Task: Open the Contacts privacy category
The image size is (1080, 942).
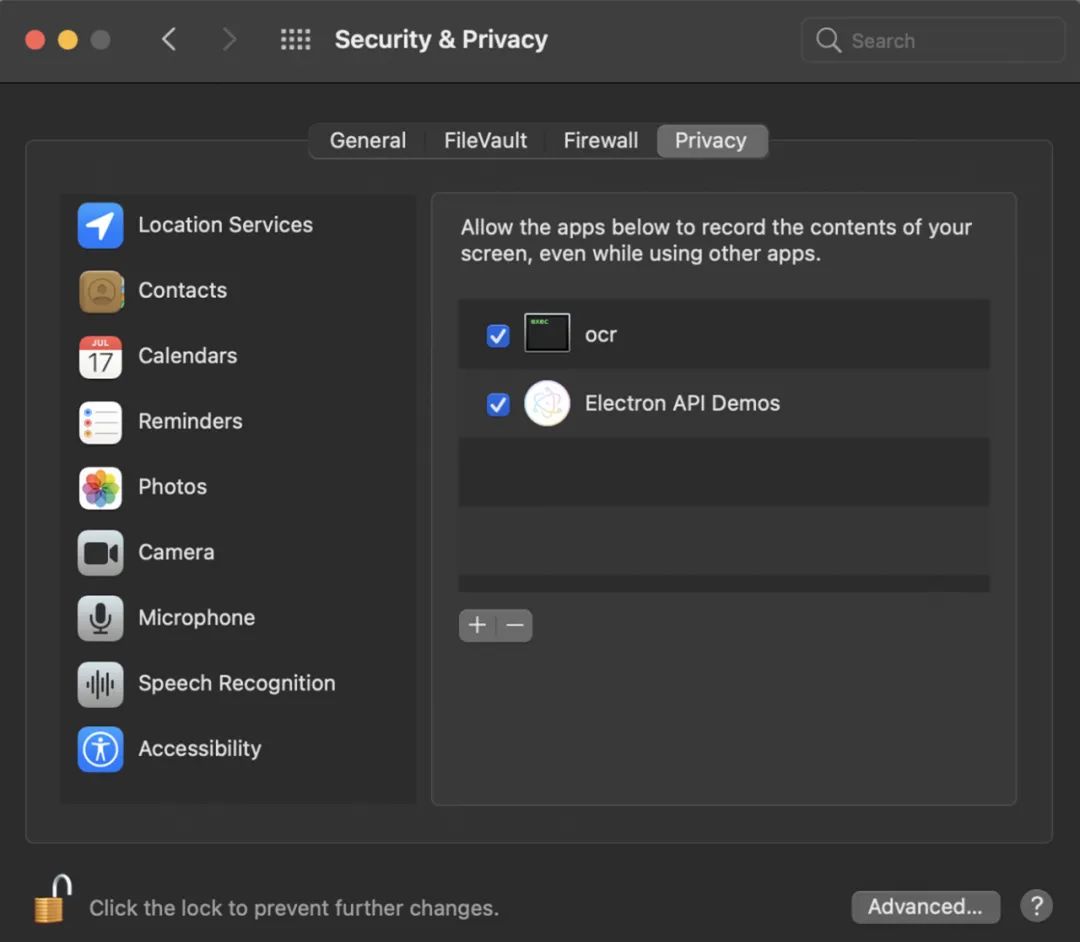Action: tap(182, 291)
